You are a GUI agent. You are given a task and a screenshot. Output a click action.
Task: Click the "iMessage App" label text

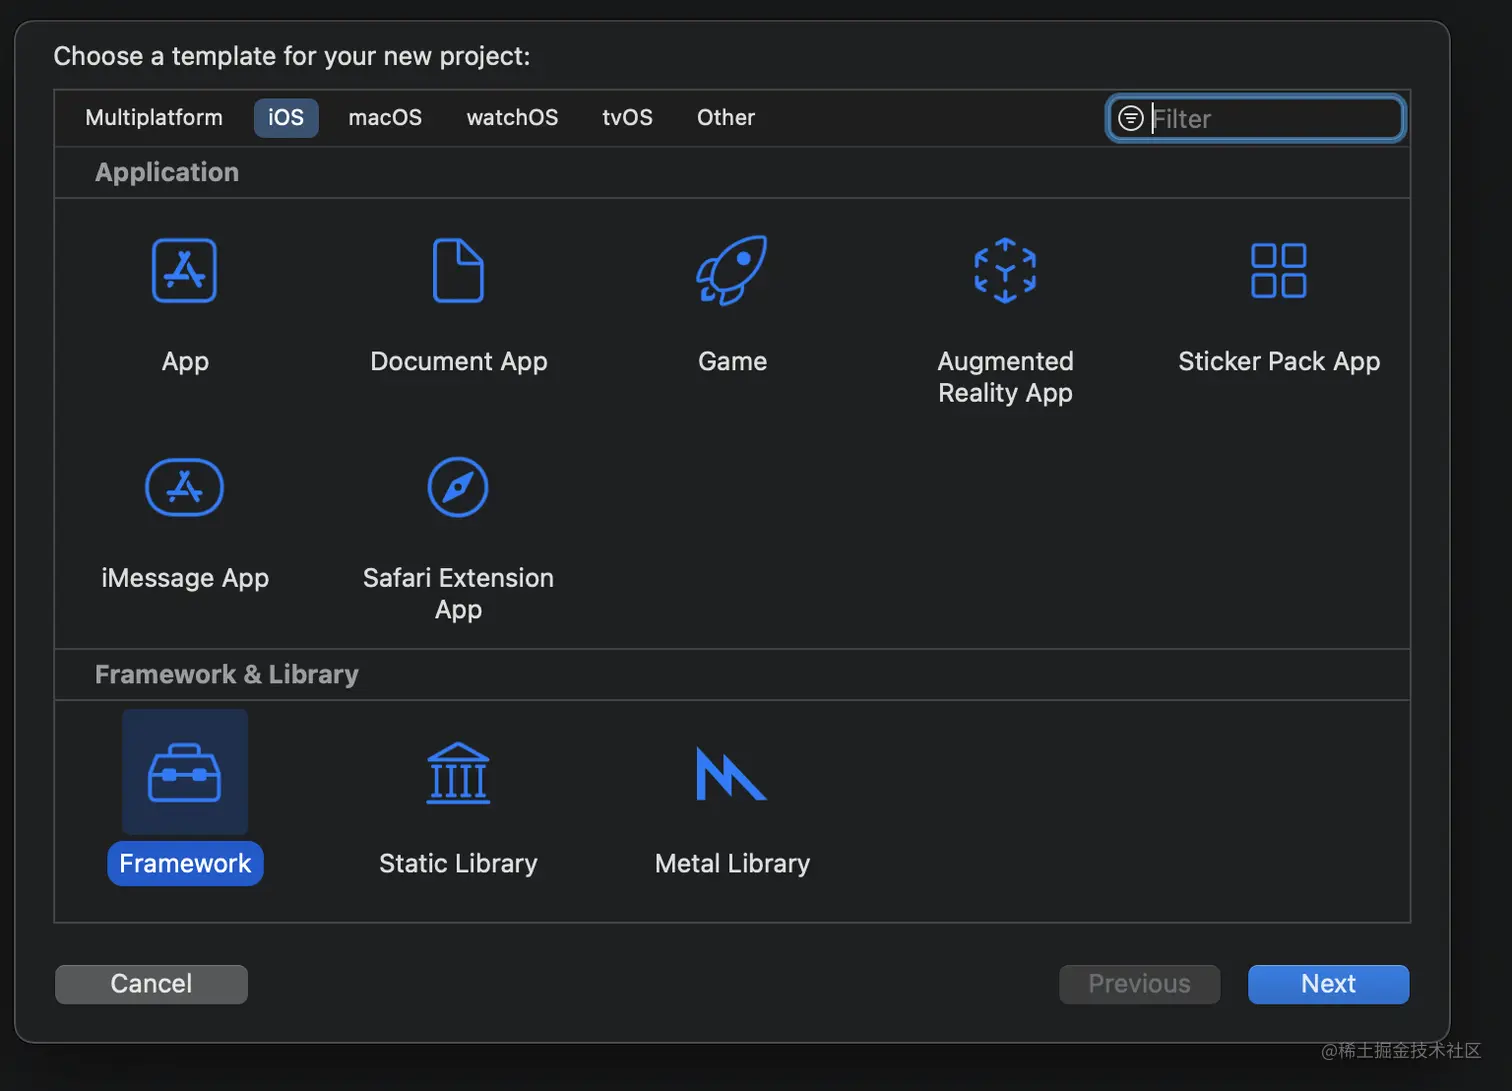[x=185, y=578]
